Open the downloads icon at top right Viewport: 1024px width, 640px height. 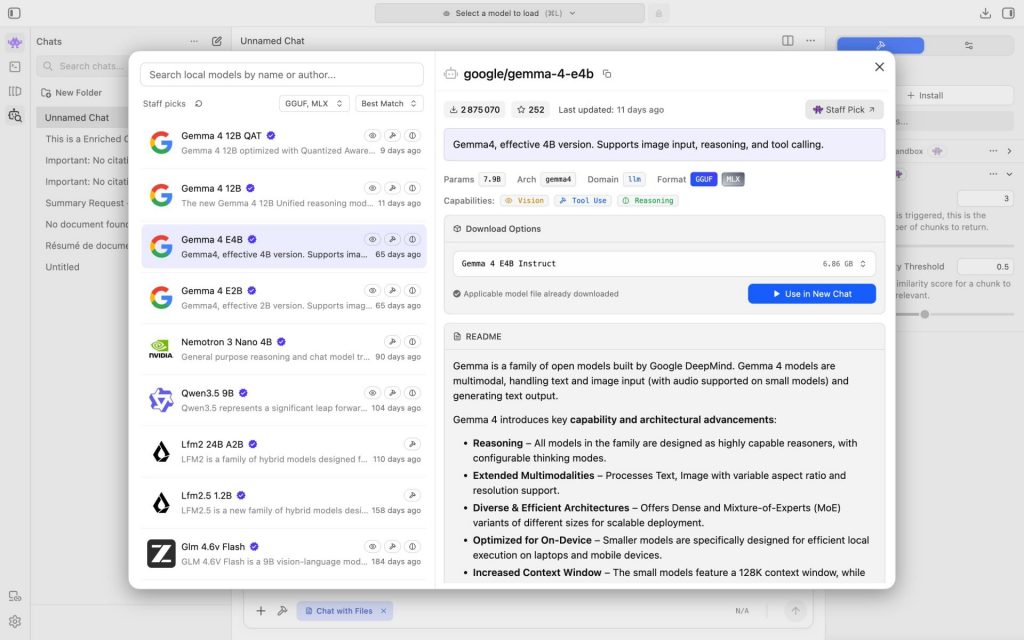coord(985,13)
